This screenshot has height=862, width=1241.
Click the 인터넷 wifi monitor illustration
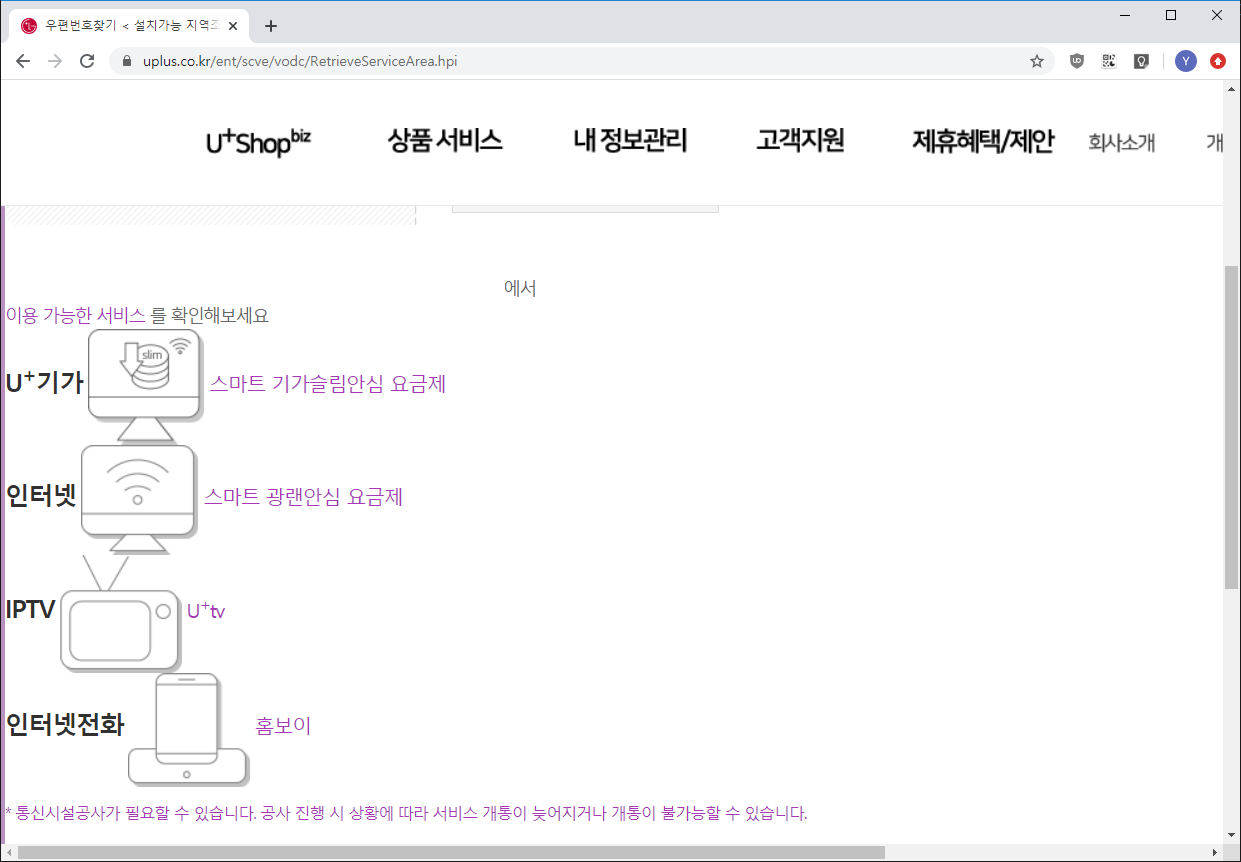pyautogui.click(x=138, y=498)
